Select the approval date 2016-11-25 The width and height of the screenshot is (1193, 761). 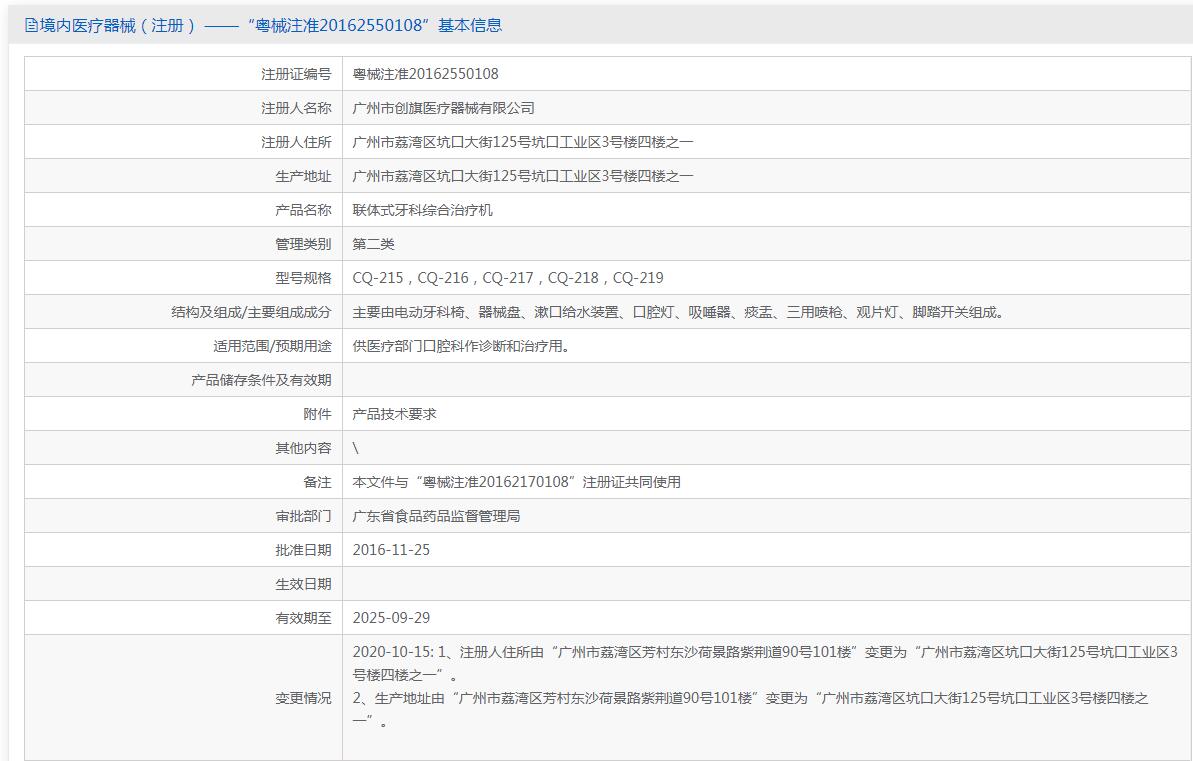pos(391,550)
